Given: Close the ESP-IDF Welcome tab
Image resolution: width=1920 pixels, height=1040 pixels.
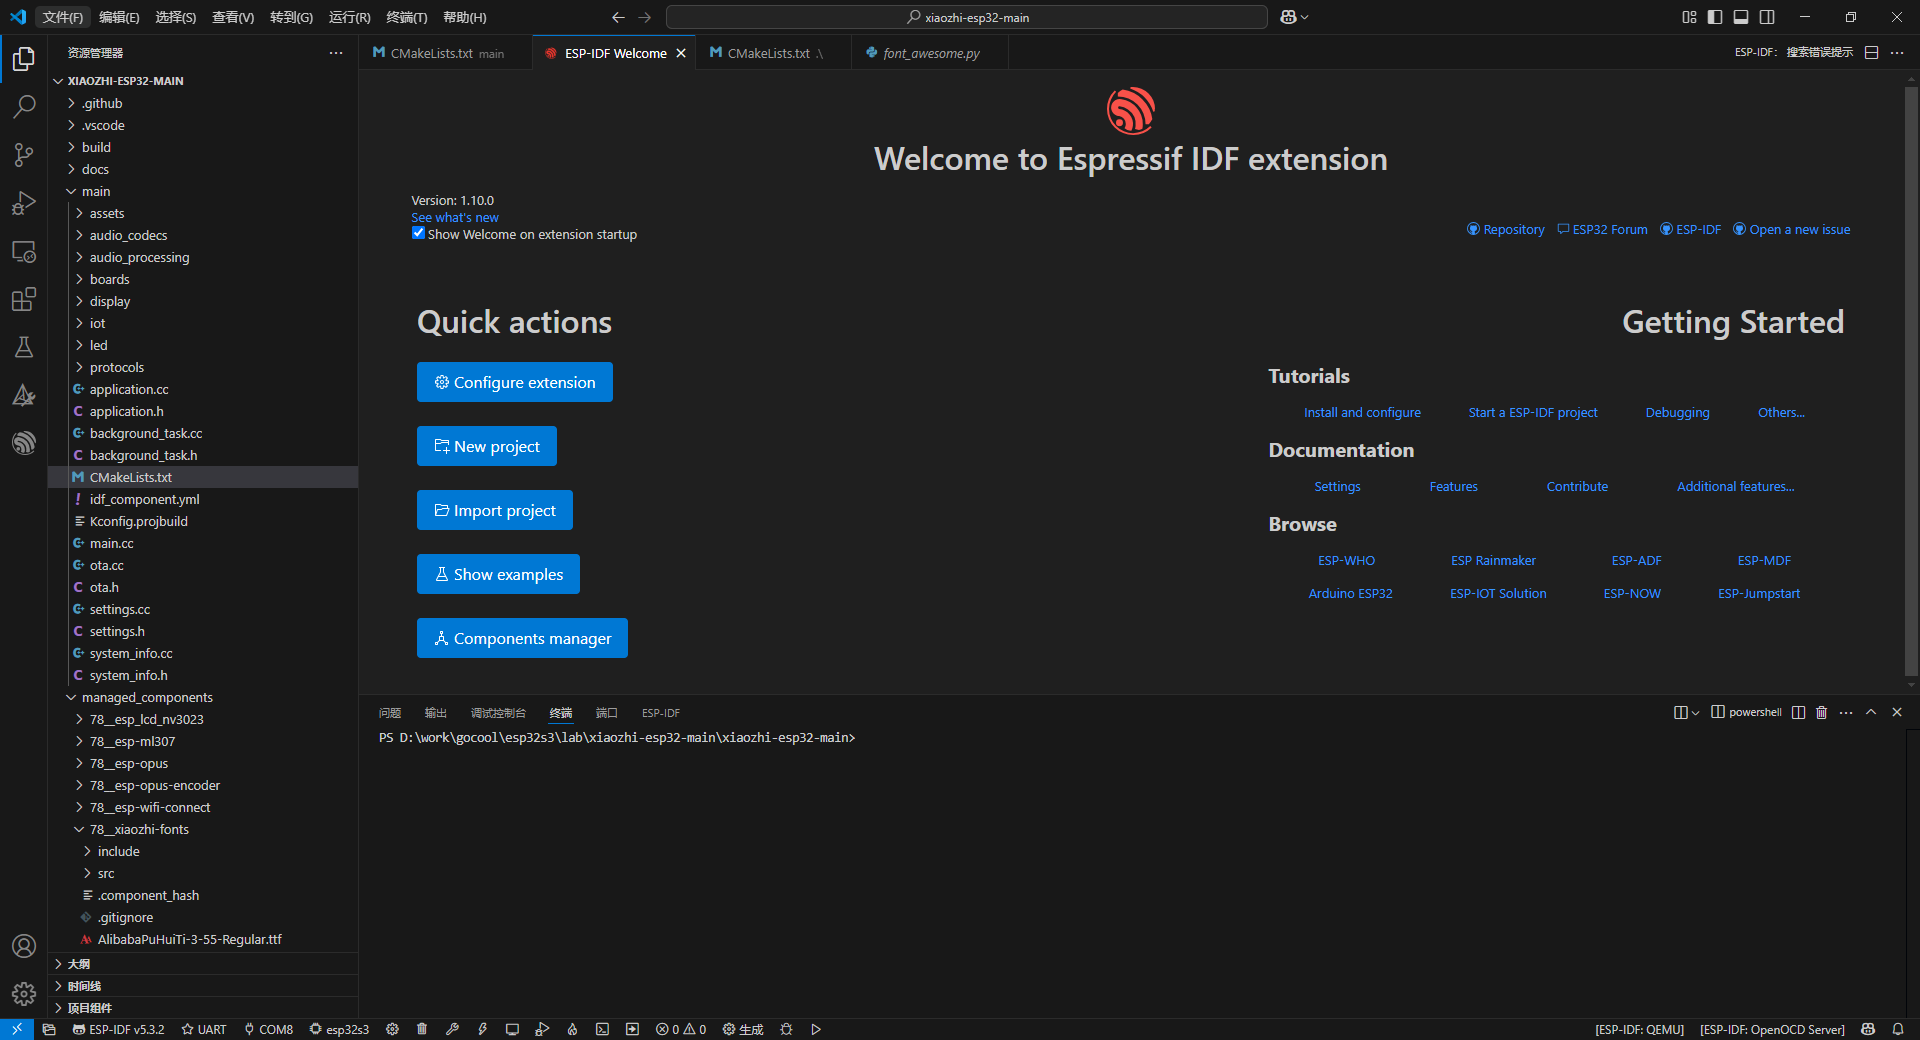Looking at the screenshot, I should 681,53.
